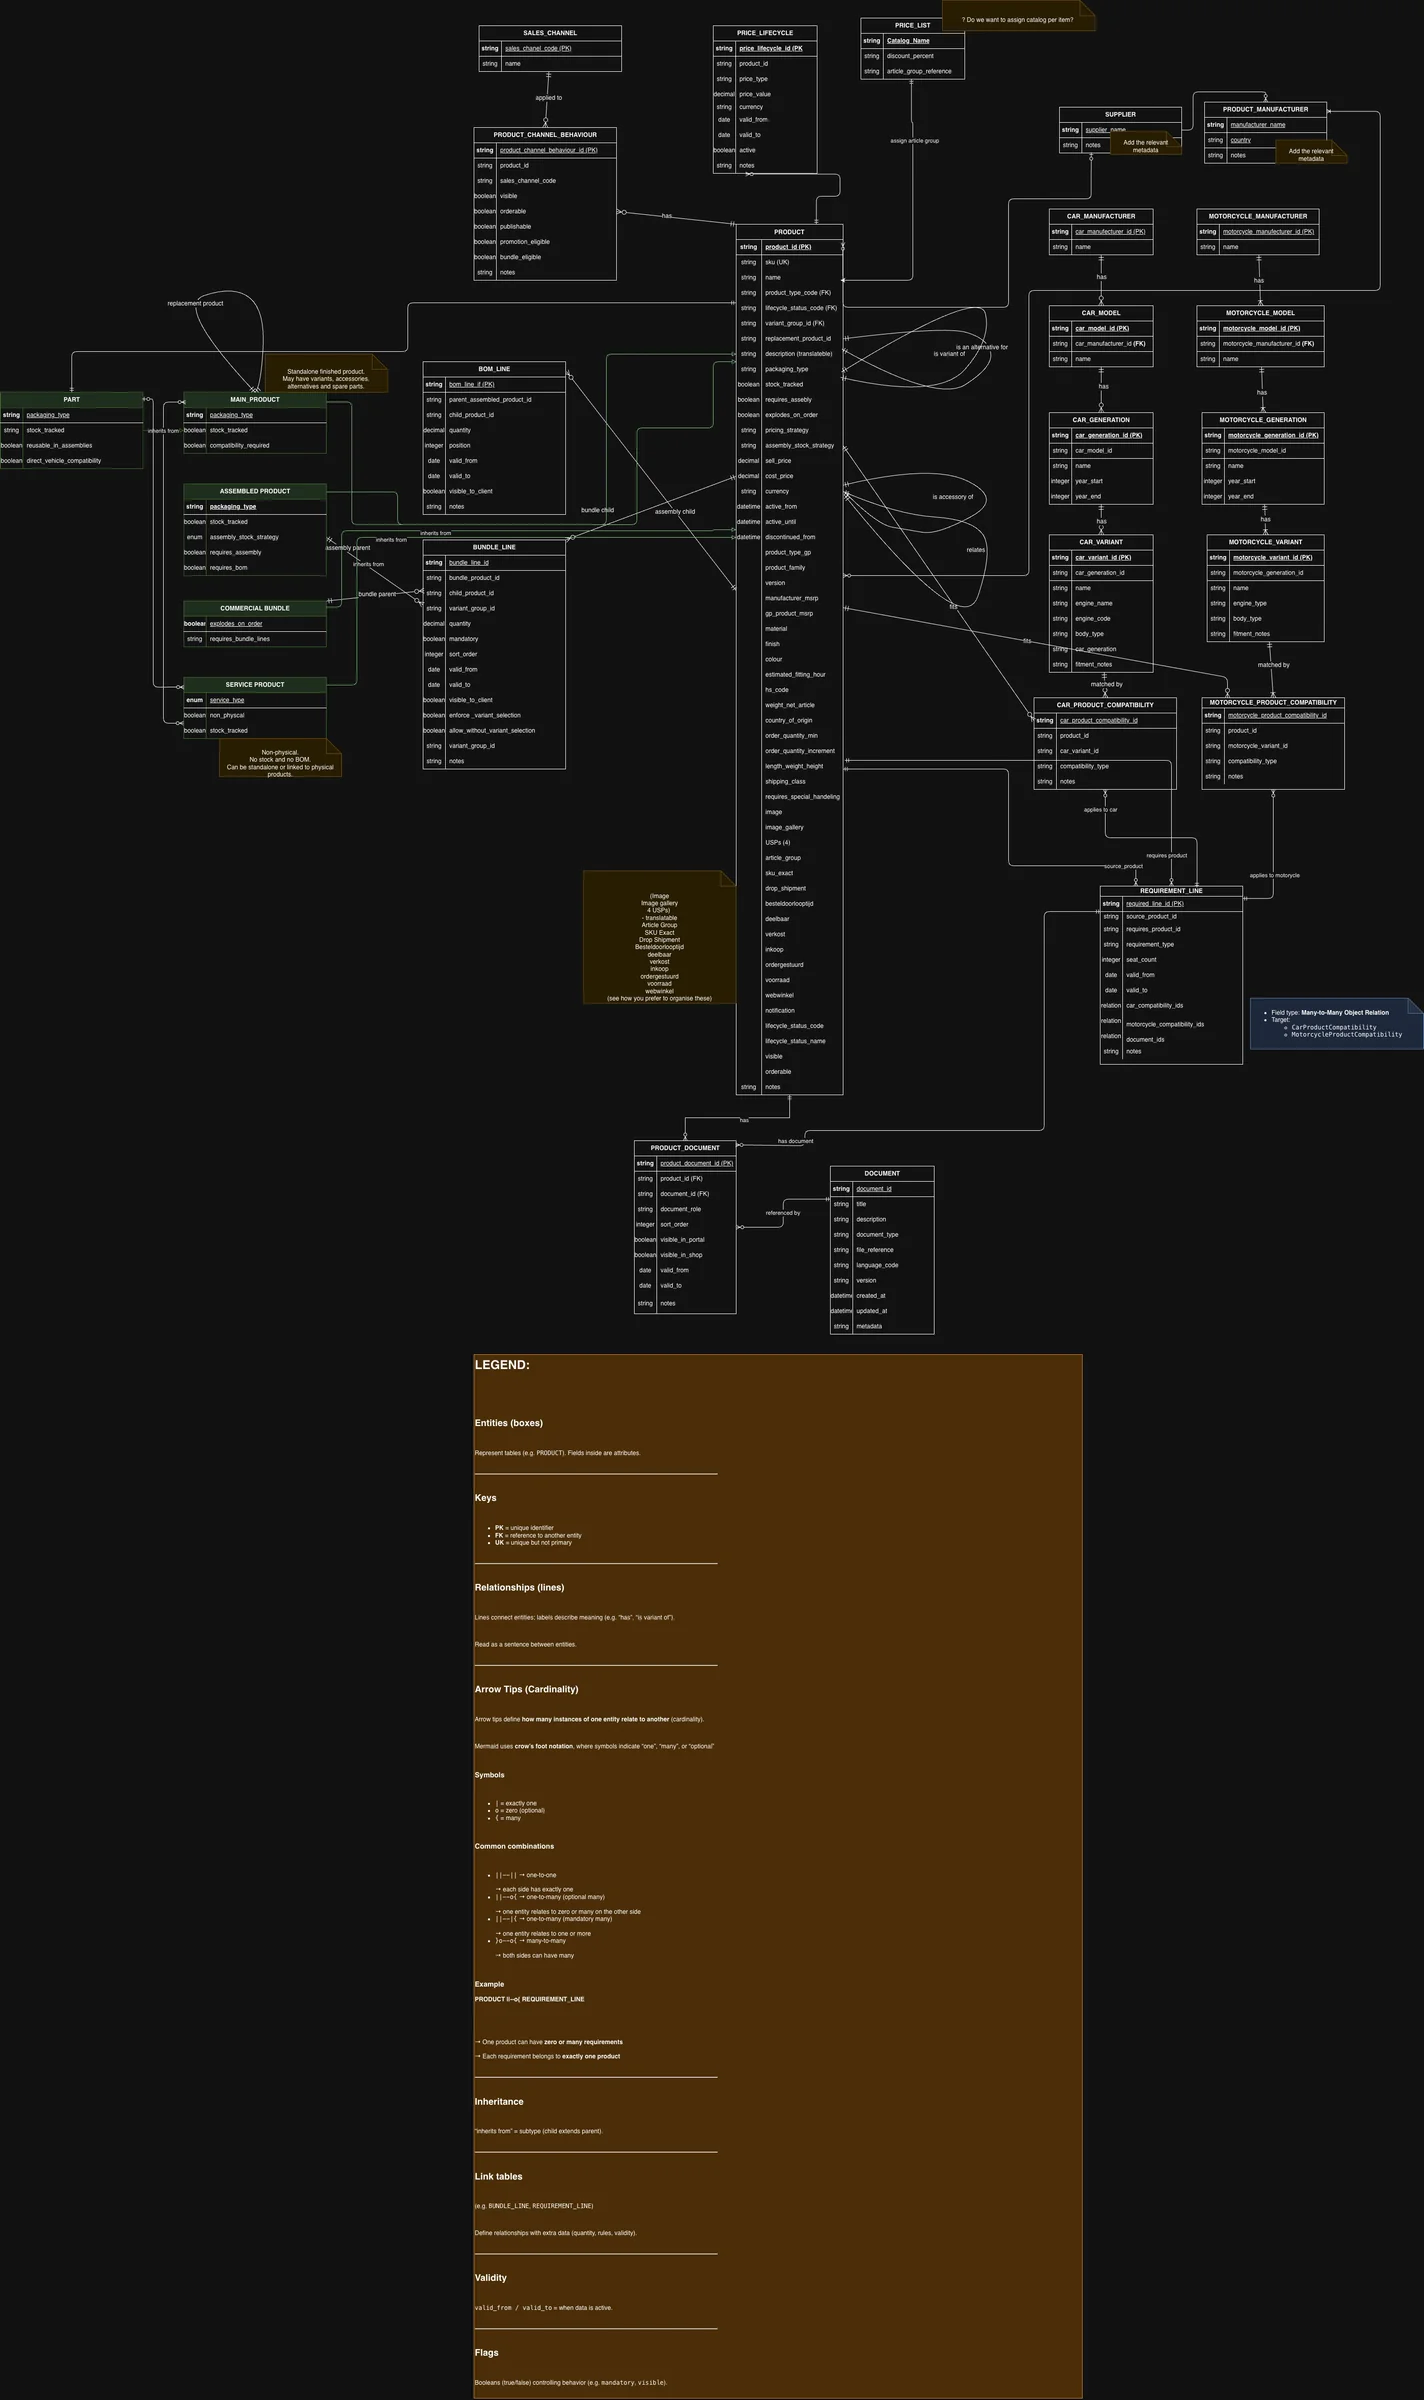The width and height of the screenshot is (1424, 2400).
Task: Click the MOTORCYCLE_GENERATION entity title
Action: (x=1263, y=420)
